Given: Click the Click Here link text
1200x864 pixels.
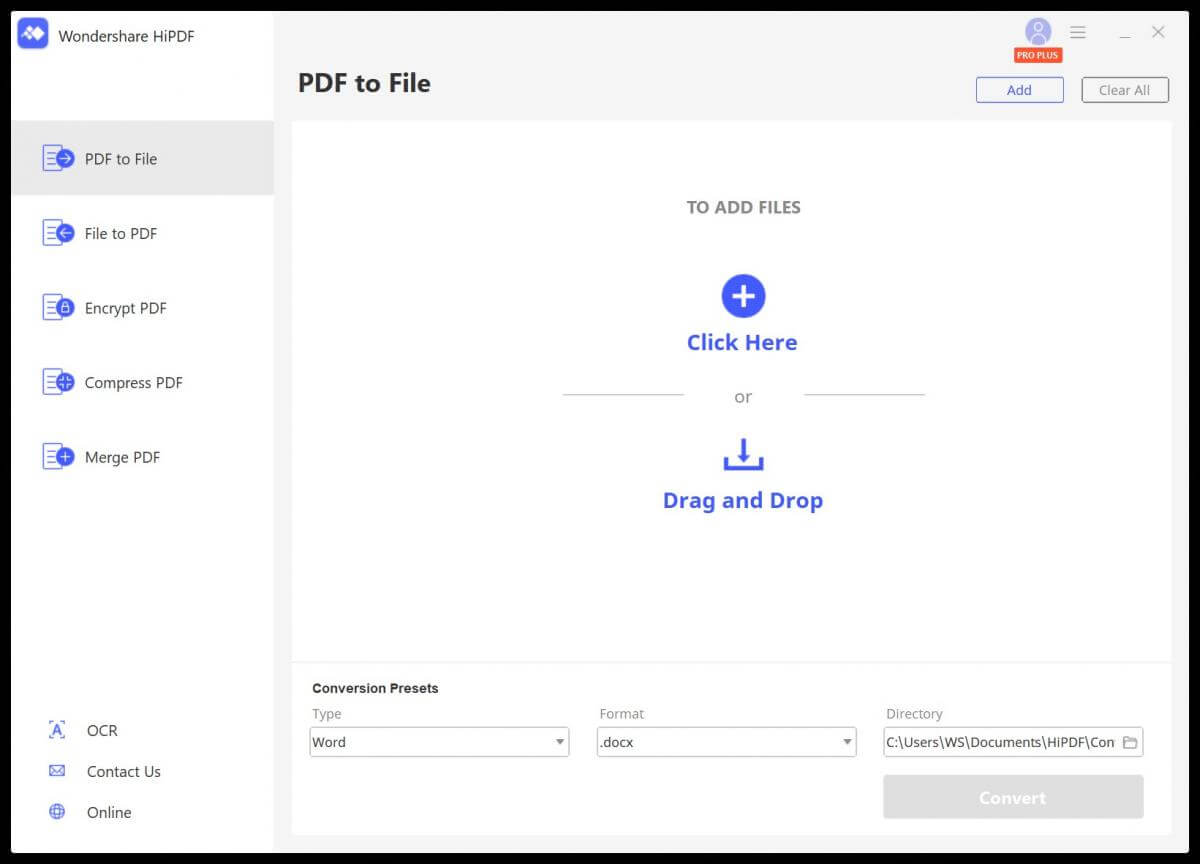Looking at the screenshot, I should click(742, 342).
